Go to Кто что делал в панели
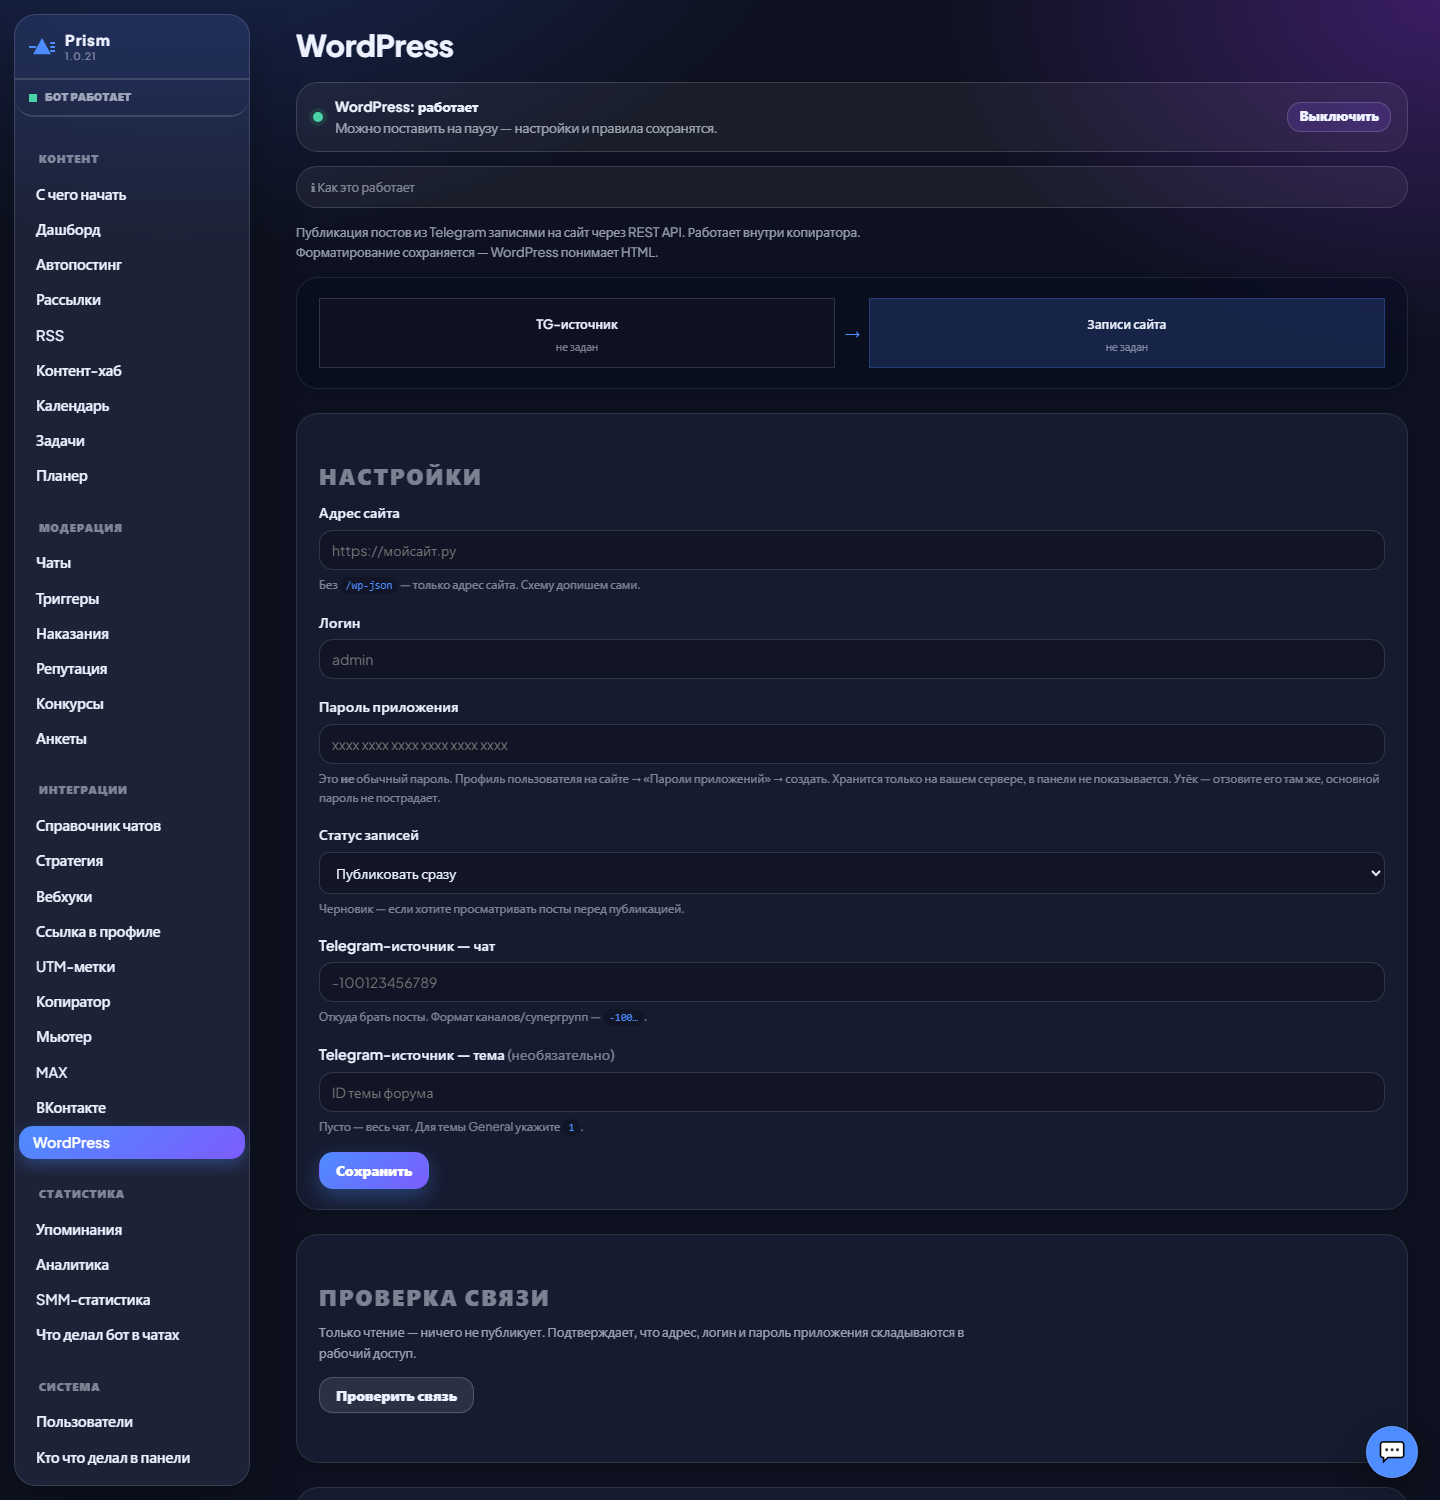The image size is (1440, 1500). point(113,1458)
